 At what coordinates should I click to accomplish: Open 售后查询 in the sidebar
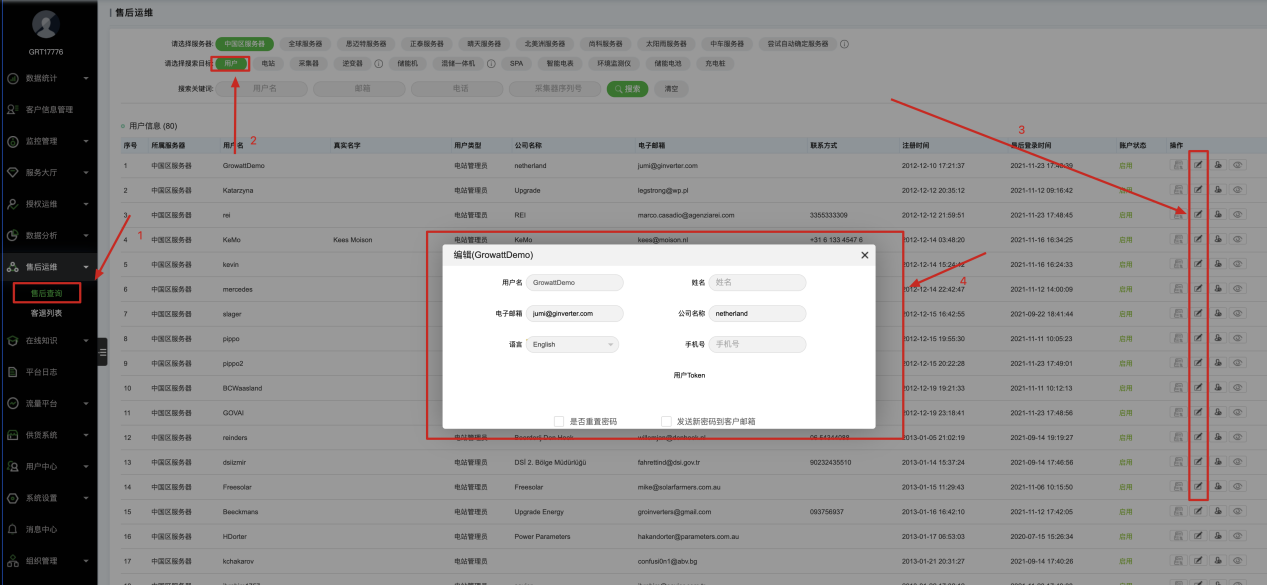[47, 293]
